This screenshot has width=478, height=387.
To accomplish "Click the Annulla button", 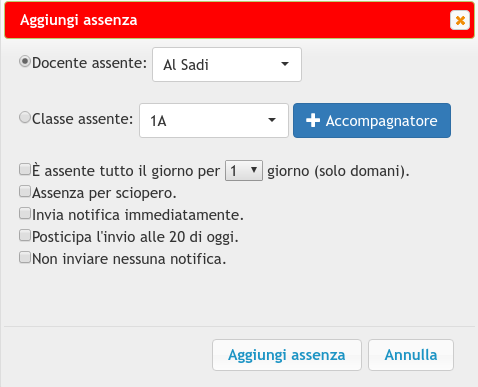I will (x=411, y=355).
